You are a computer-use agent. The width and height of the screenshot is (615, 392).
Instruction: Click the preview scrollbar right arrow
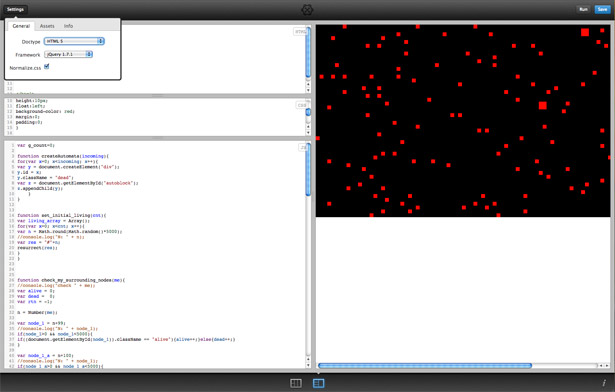point(607,365)
